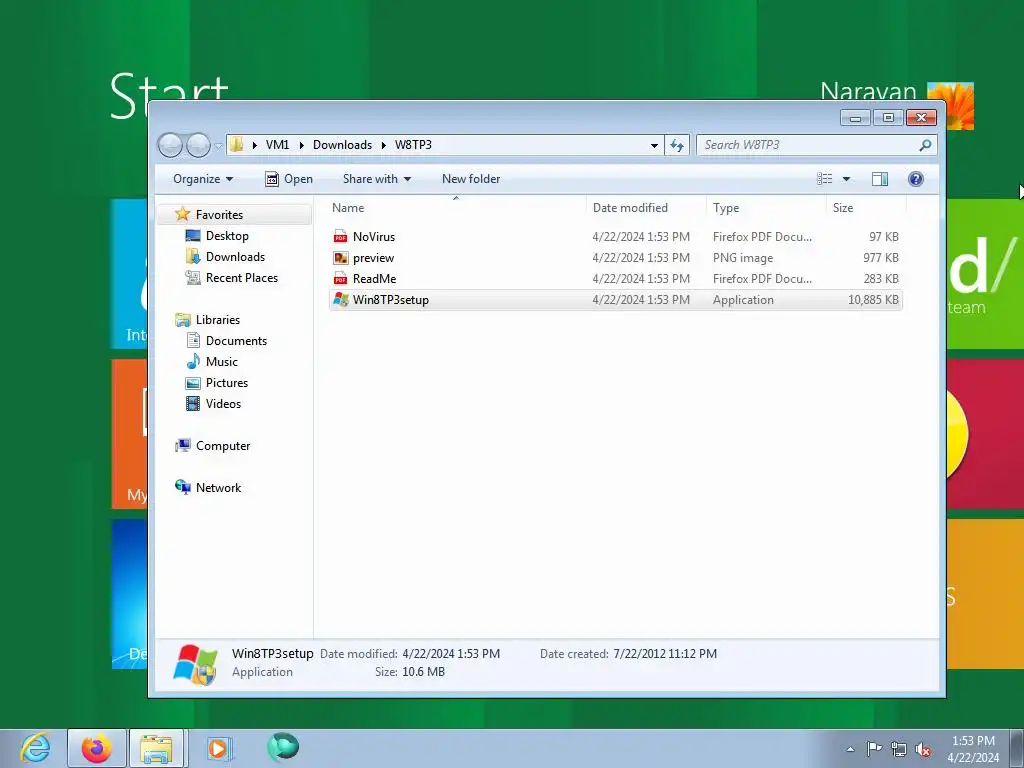
Task: Open the Organize menu
Action: tap(203, 179)
